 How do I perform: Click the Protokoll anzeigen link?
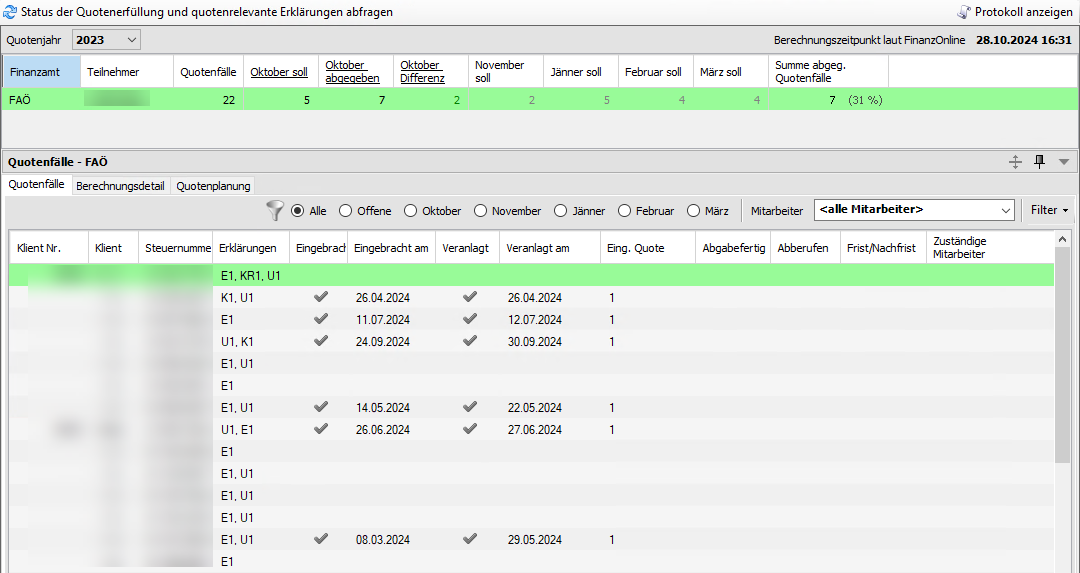point(1023,12)
